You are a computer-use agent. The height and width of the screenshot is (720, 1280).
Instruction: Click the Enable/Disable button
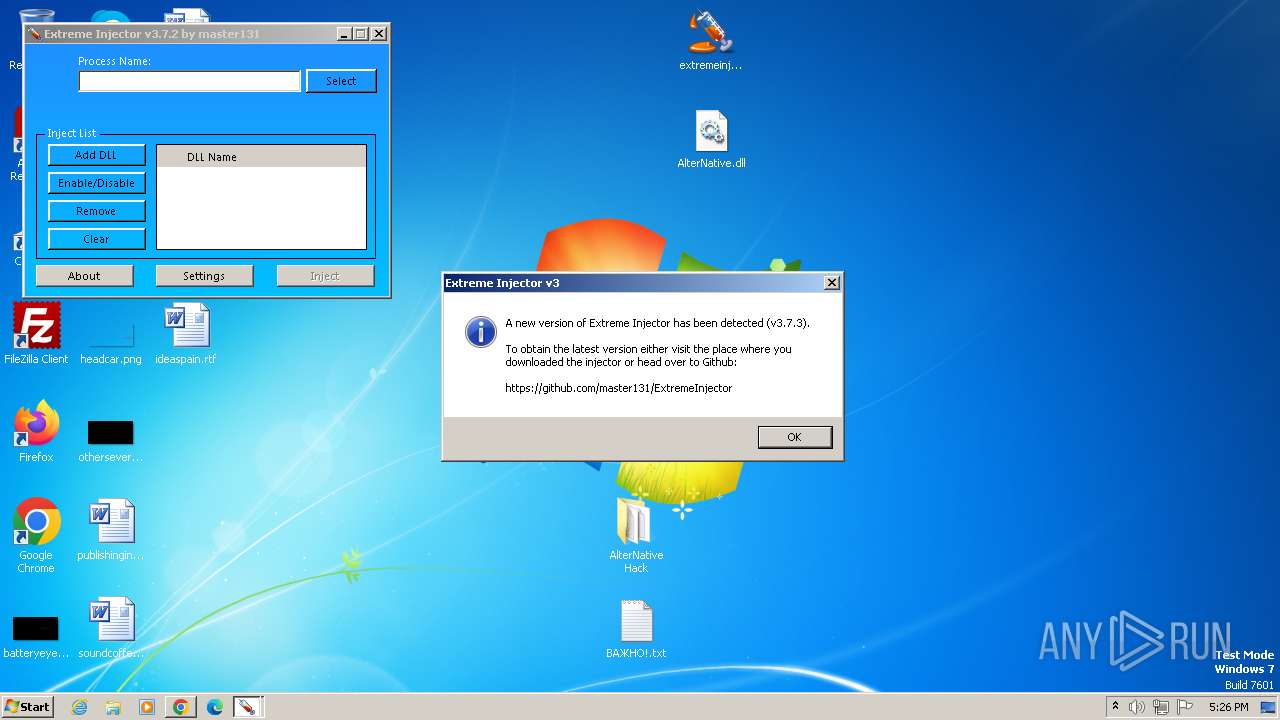tap(97, 183)
